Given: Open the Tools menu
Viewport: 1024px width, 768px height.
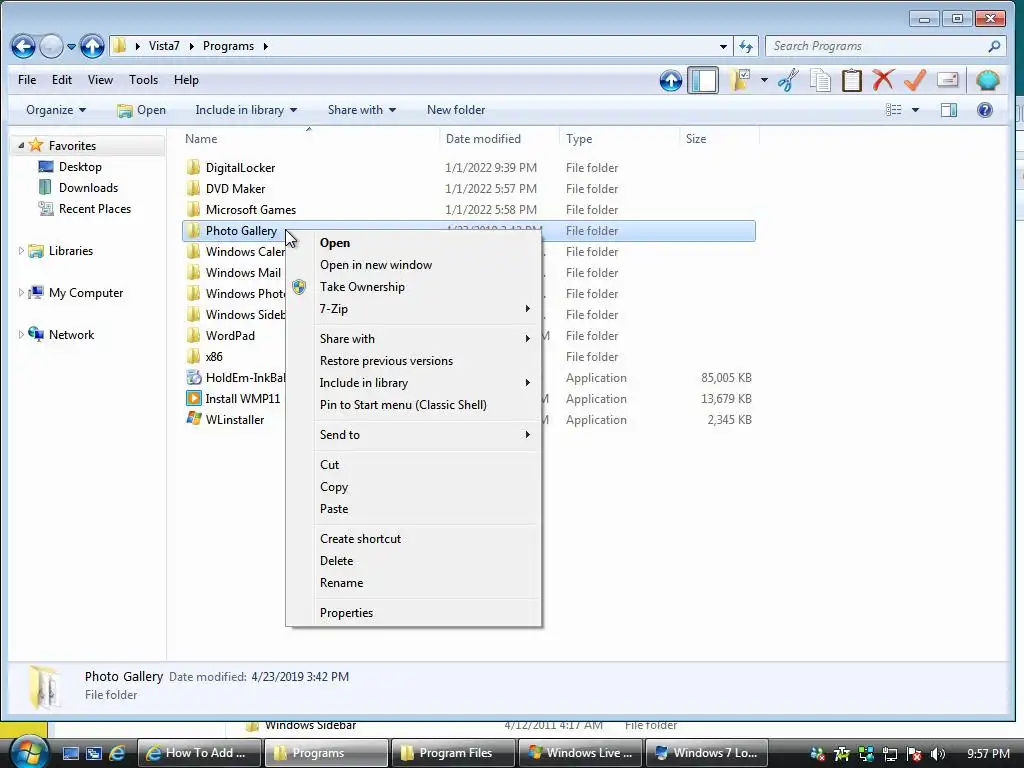Looking at the screenshot, I should (143, 80).
